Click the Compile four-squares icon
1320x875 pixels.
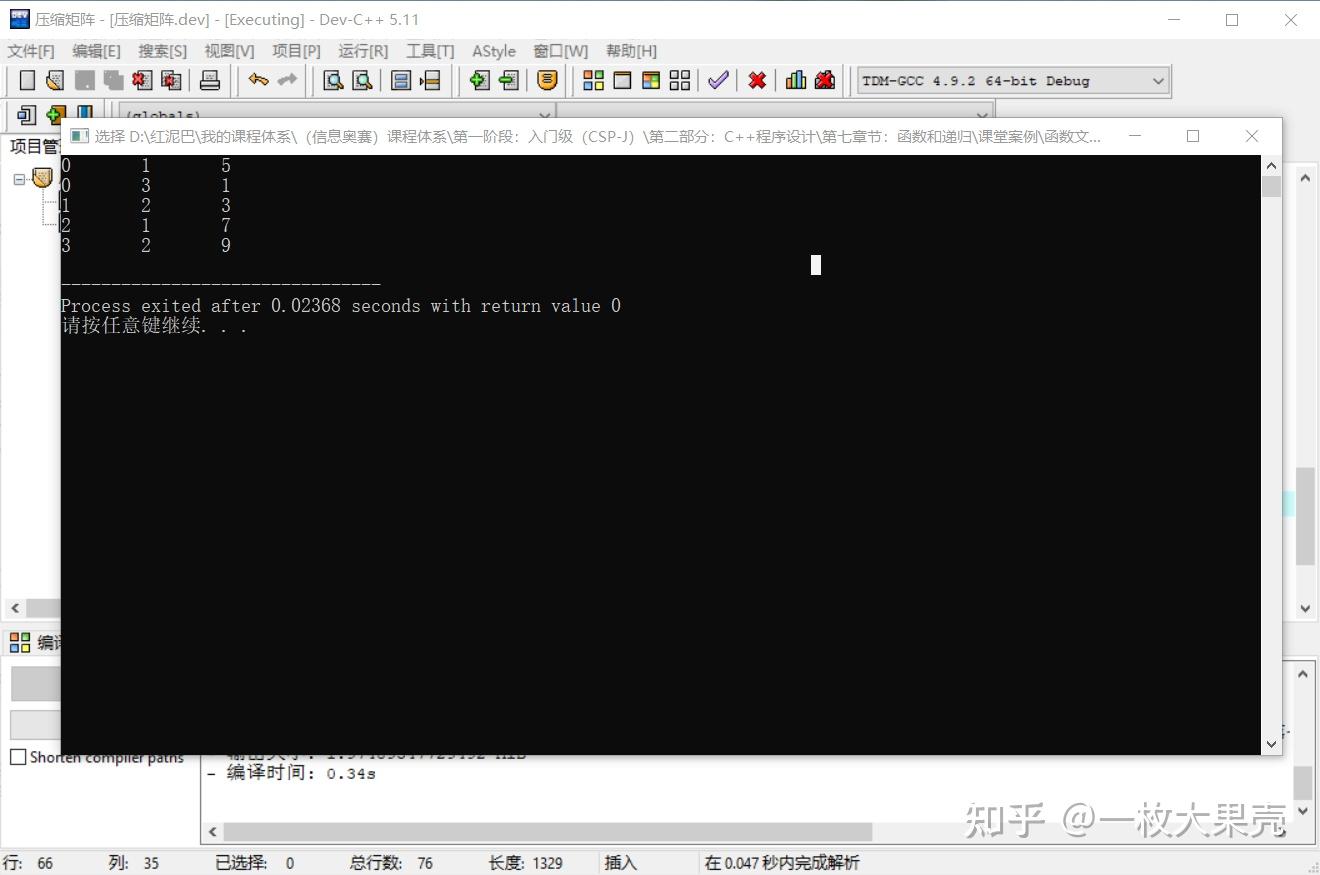593,80
